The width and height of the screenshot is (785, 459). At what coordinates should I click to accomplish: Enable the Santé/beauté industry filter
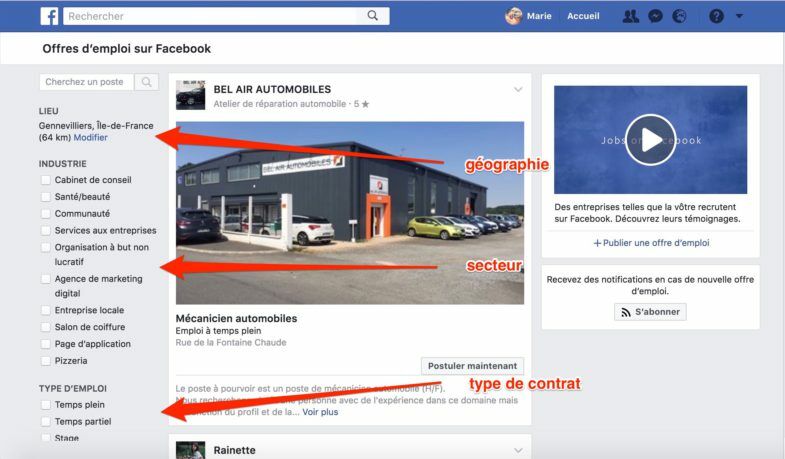click(46, 197)
